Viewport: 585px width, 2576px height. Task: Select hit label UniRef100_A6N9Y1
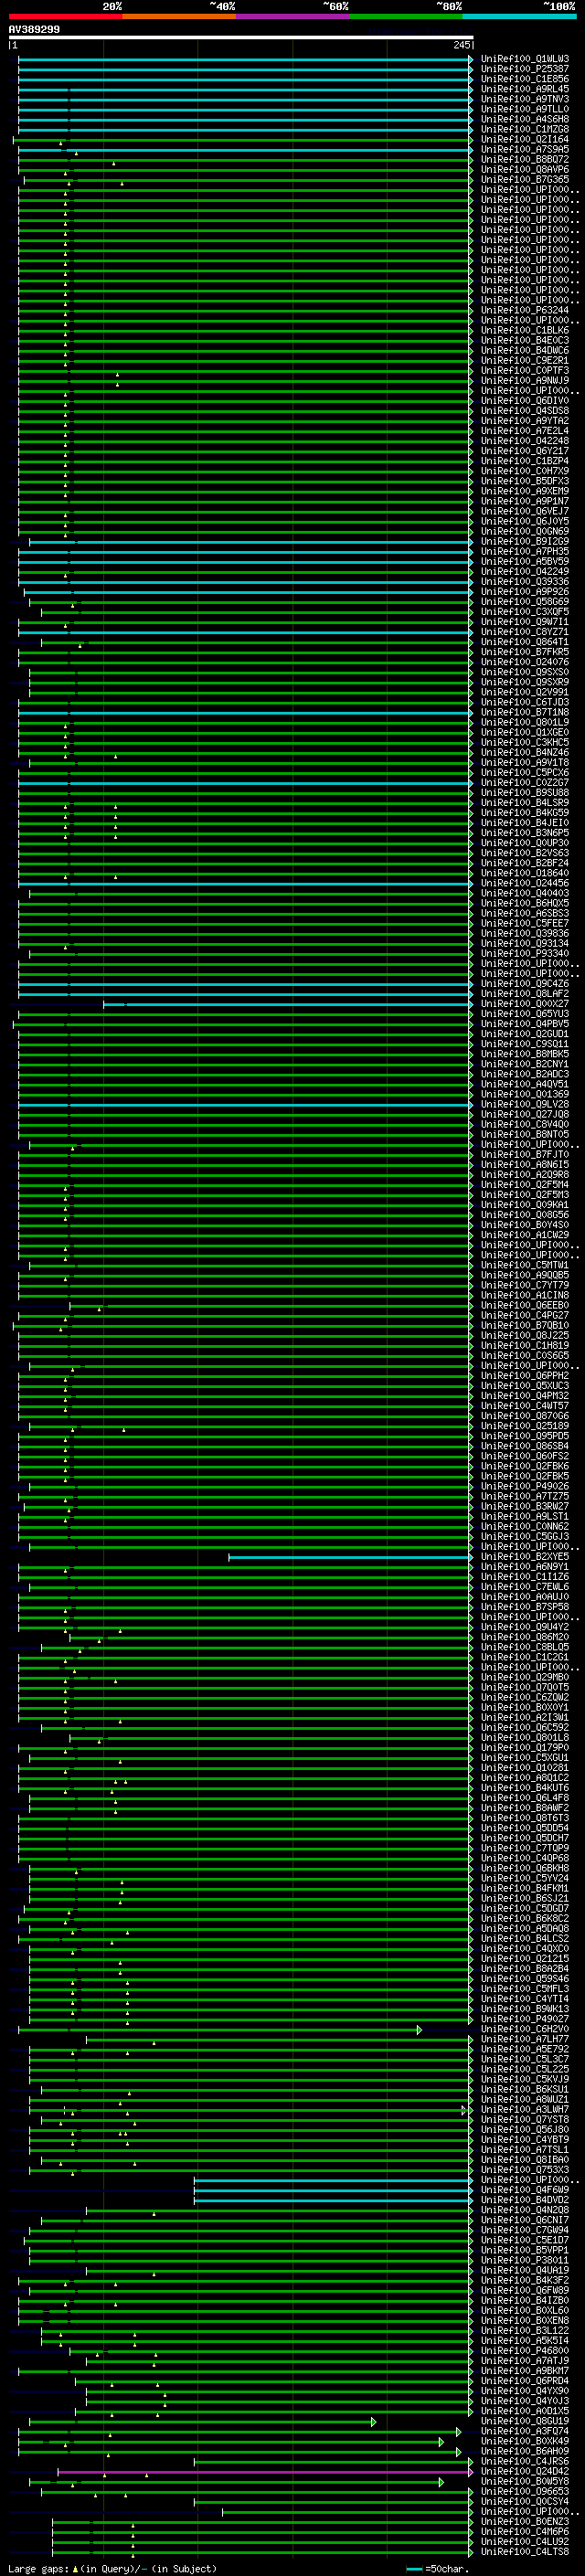[x=525, y=1566]
